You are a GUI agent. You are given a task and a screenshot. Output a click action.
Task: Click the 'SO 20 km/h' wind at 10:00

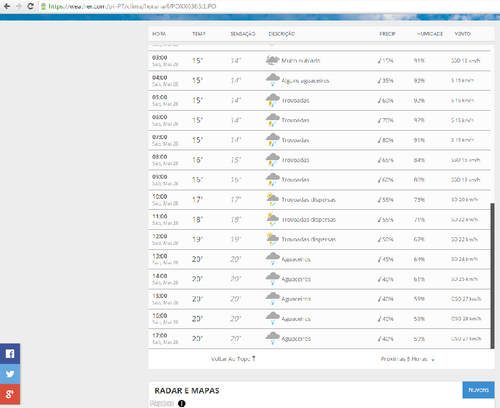[x=465, y=200]
